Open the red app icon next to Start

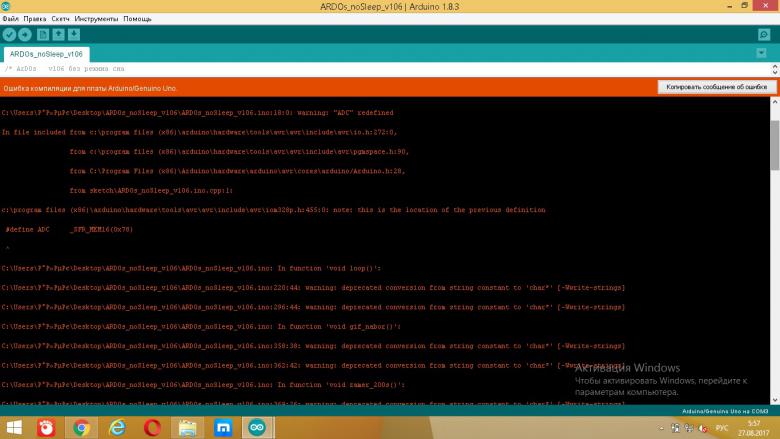(x=46, y=428)
